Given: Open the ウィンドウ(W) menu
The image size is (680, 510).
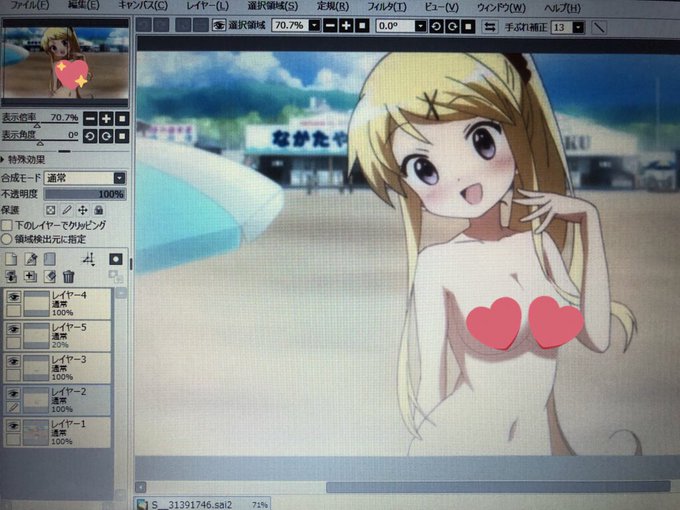Looking at the screenshot, I should [501, 8].
